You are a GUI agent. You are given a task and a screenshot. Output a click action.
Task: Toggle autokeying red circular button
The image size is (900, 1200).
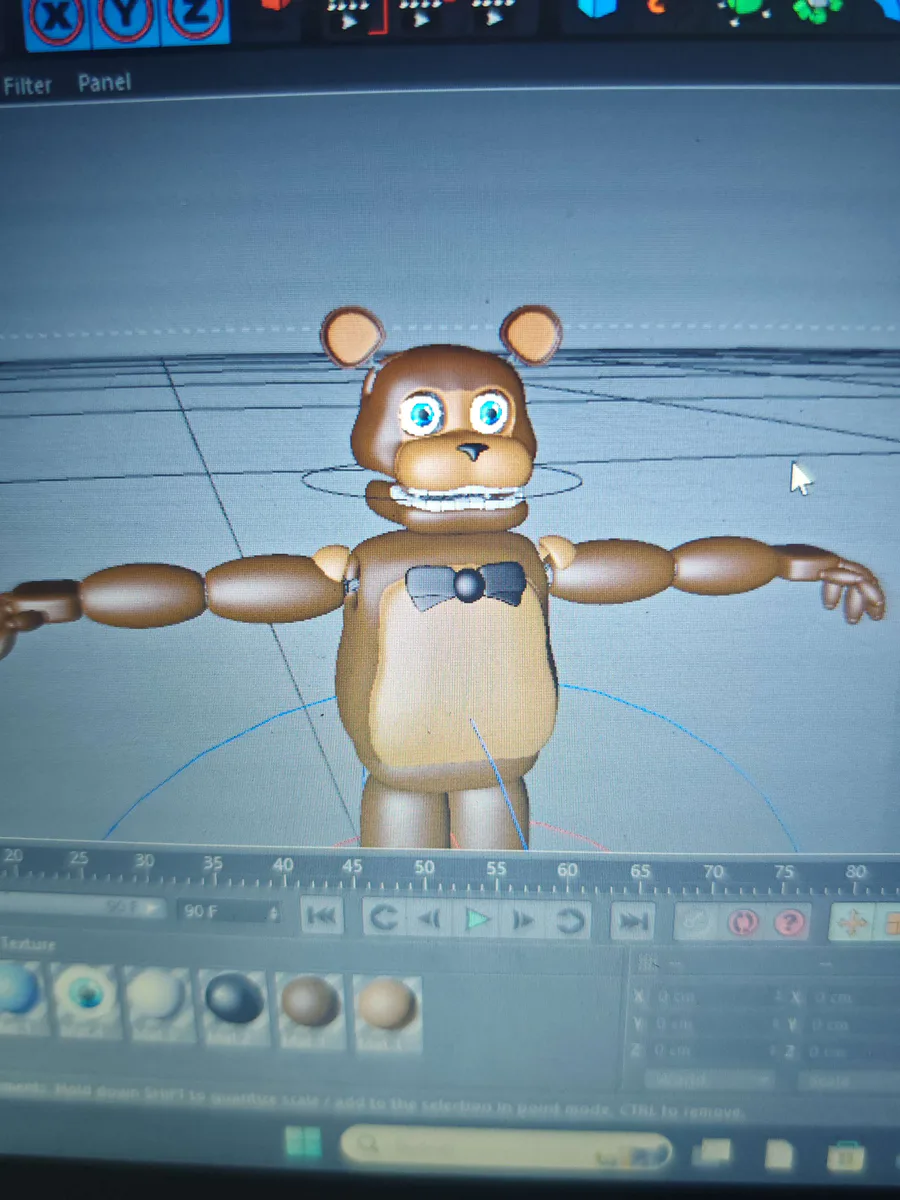pyautogui.click(x=742, y=923)
